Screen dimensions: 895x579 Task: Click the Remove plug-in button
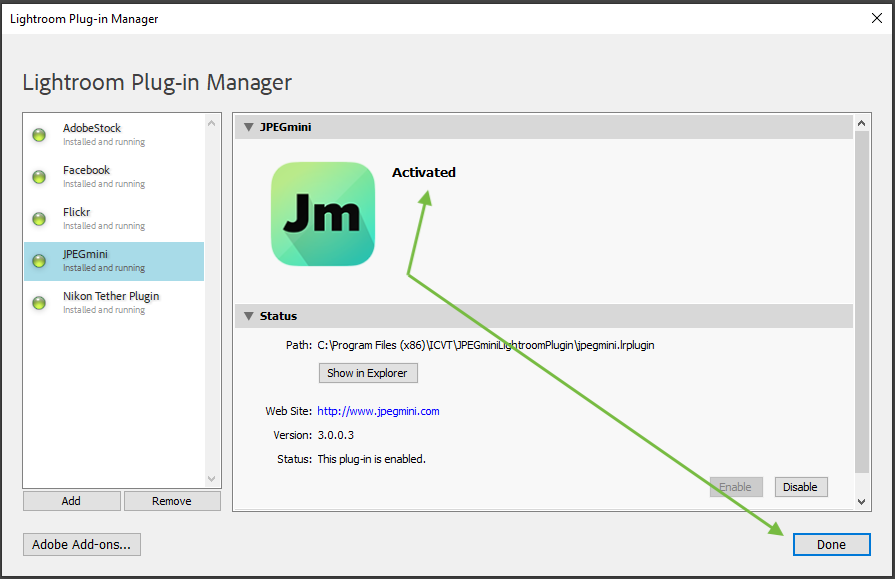[172, 501]
